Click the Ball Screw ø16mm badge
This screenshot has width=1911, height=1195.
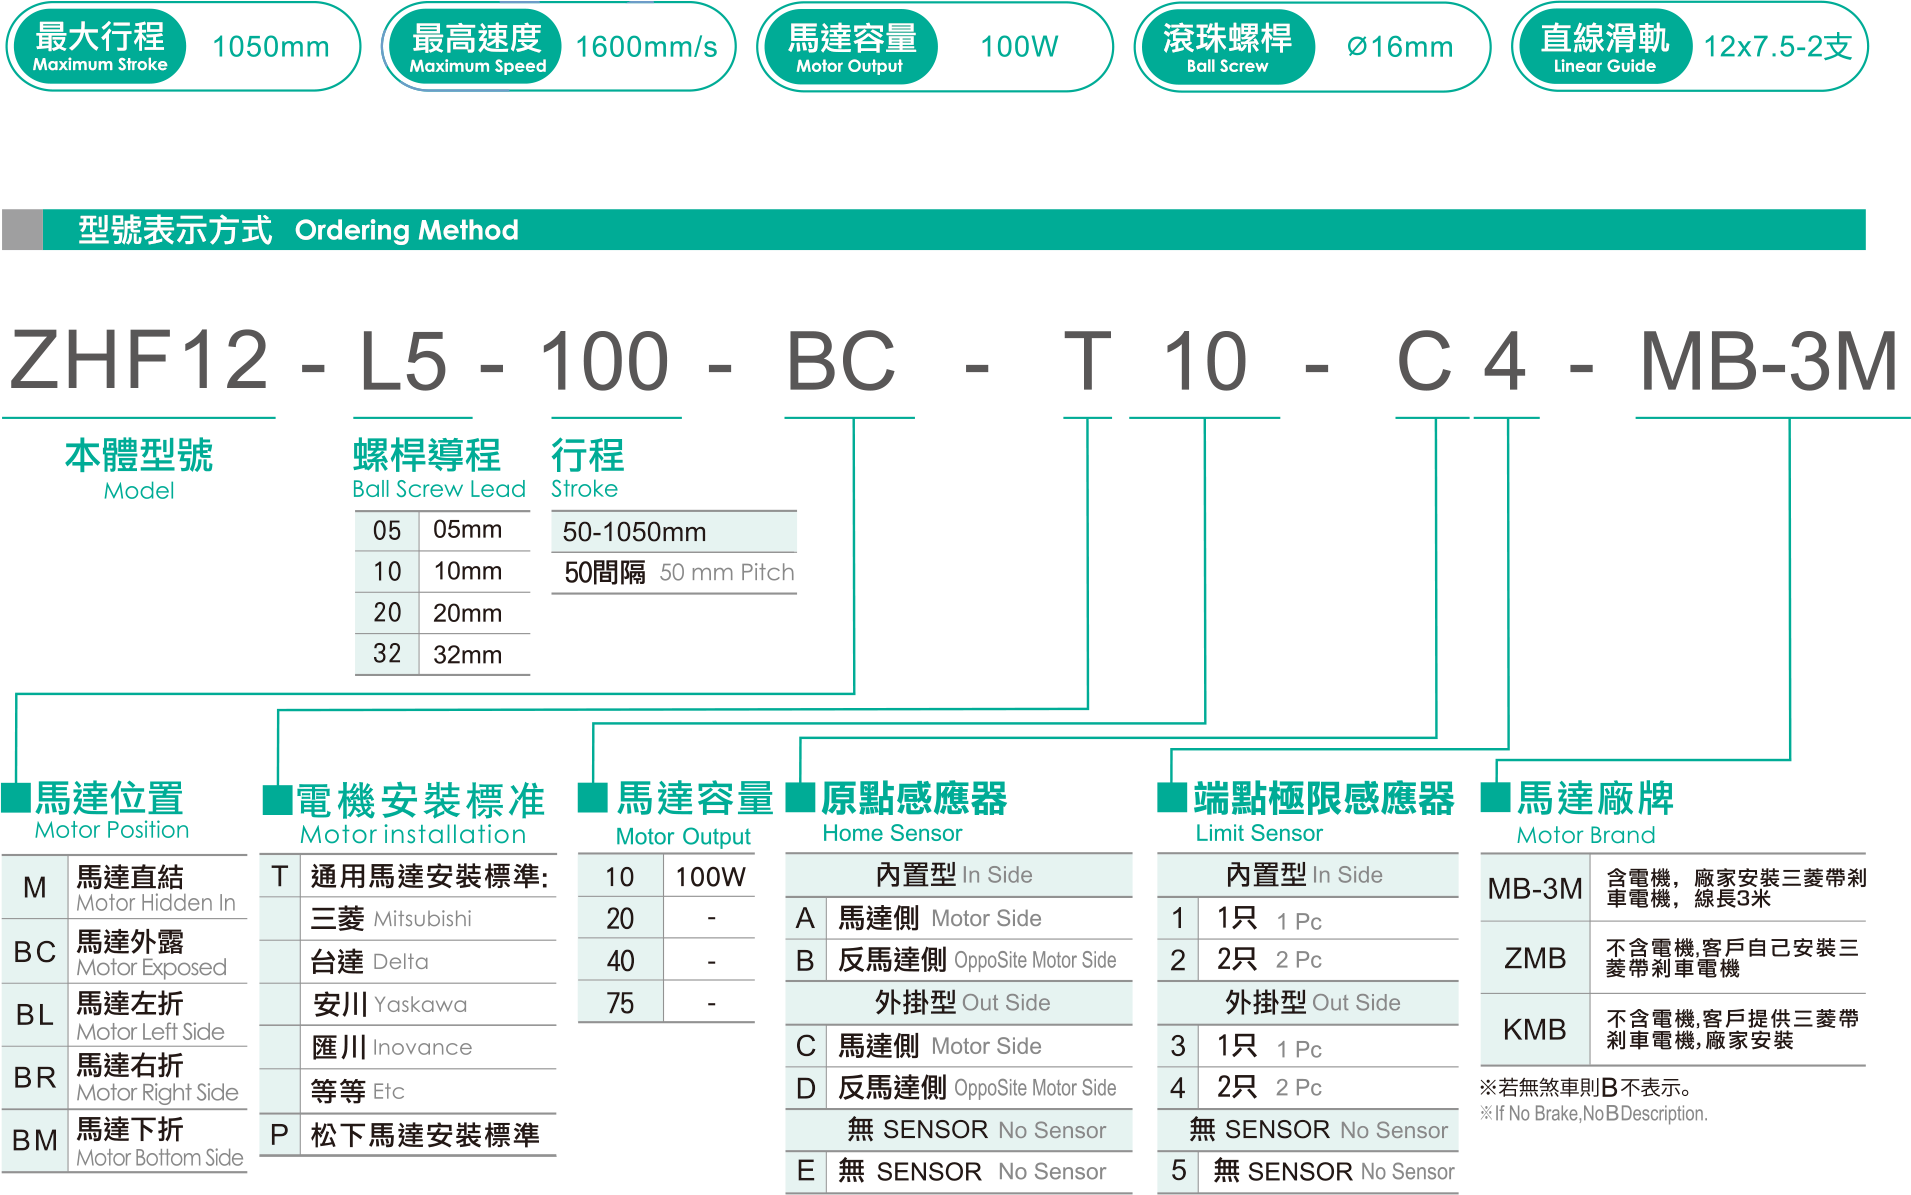click(x=1311, y=47)
